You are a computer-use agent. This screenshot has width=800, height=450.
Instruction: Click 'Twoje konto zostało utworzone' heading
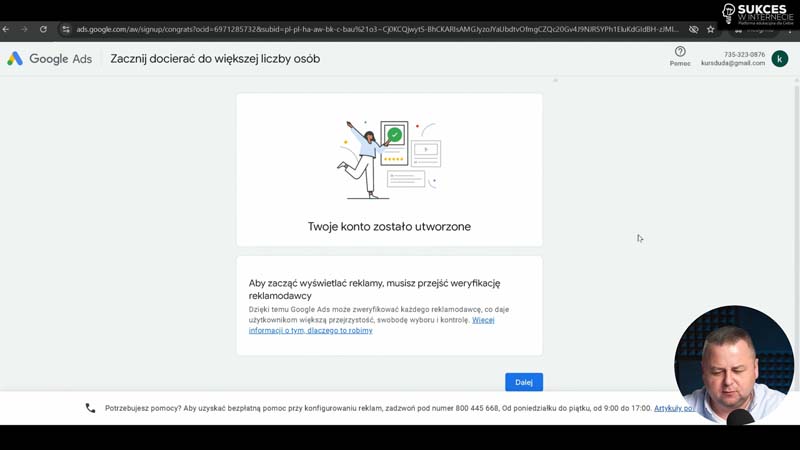coord(389,227)
